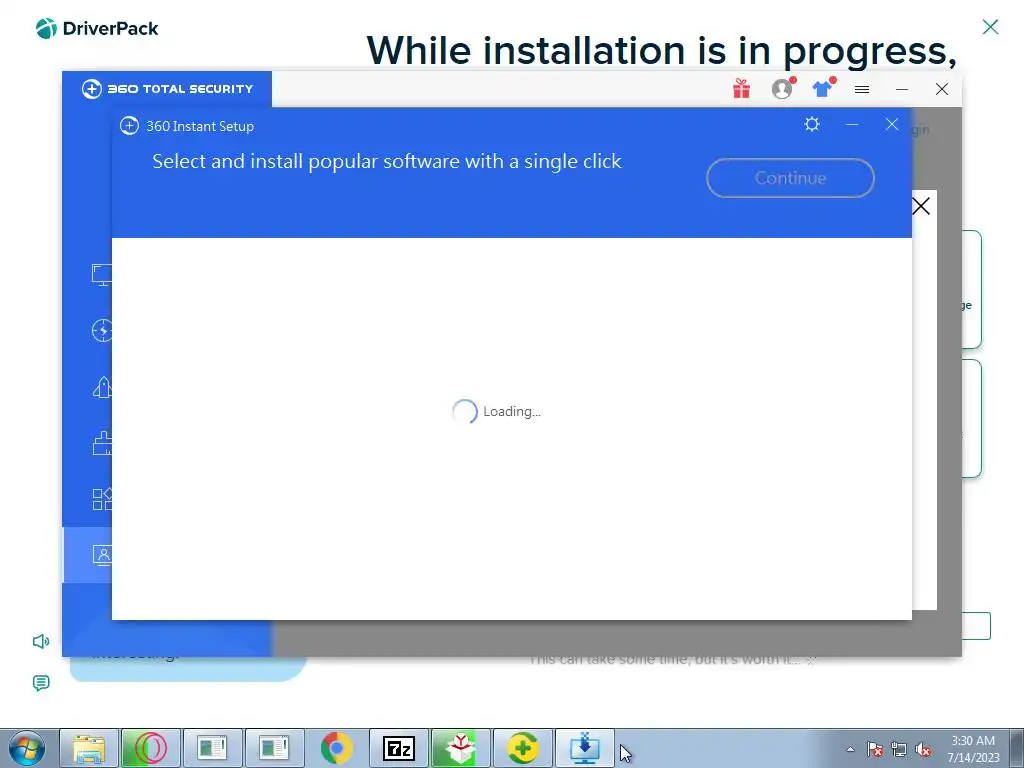1024x768 pixels.
Task: Select the cleanup brush sidebar icon
Action: [102, 443]
